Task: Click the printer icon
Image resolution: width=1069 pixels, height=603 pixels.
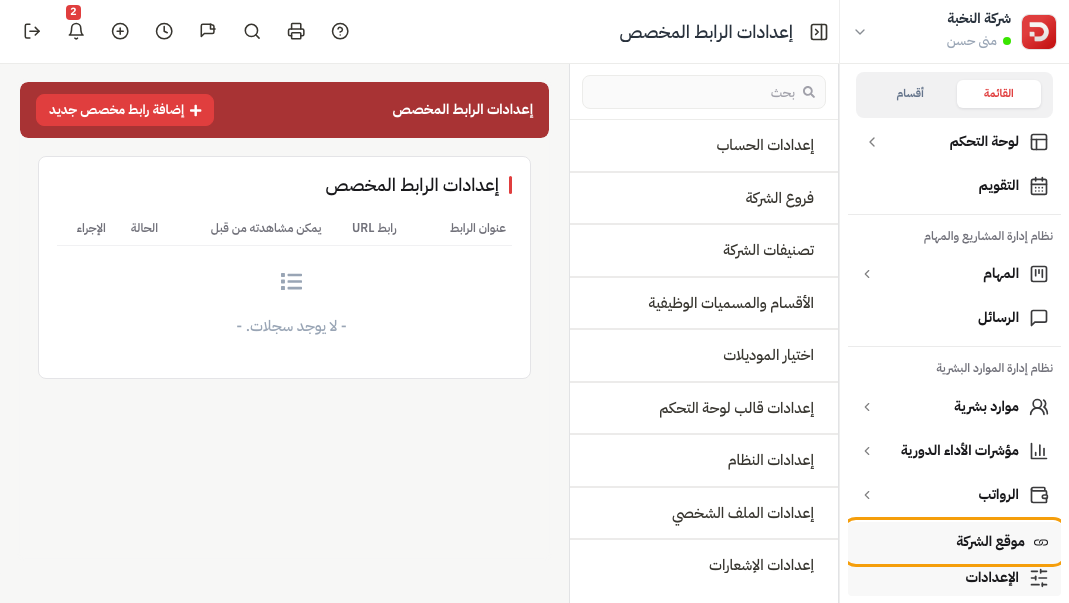Action: (x=296, y=31)
